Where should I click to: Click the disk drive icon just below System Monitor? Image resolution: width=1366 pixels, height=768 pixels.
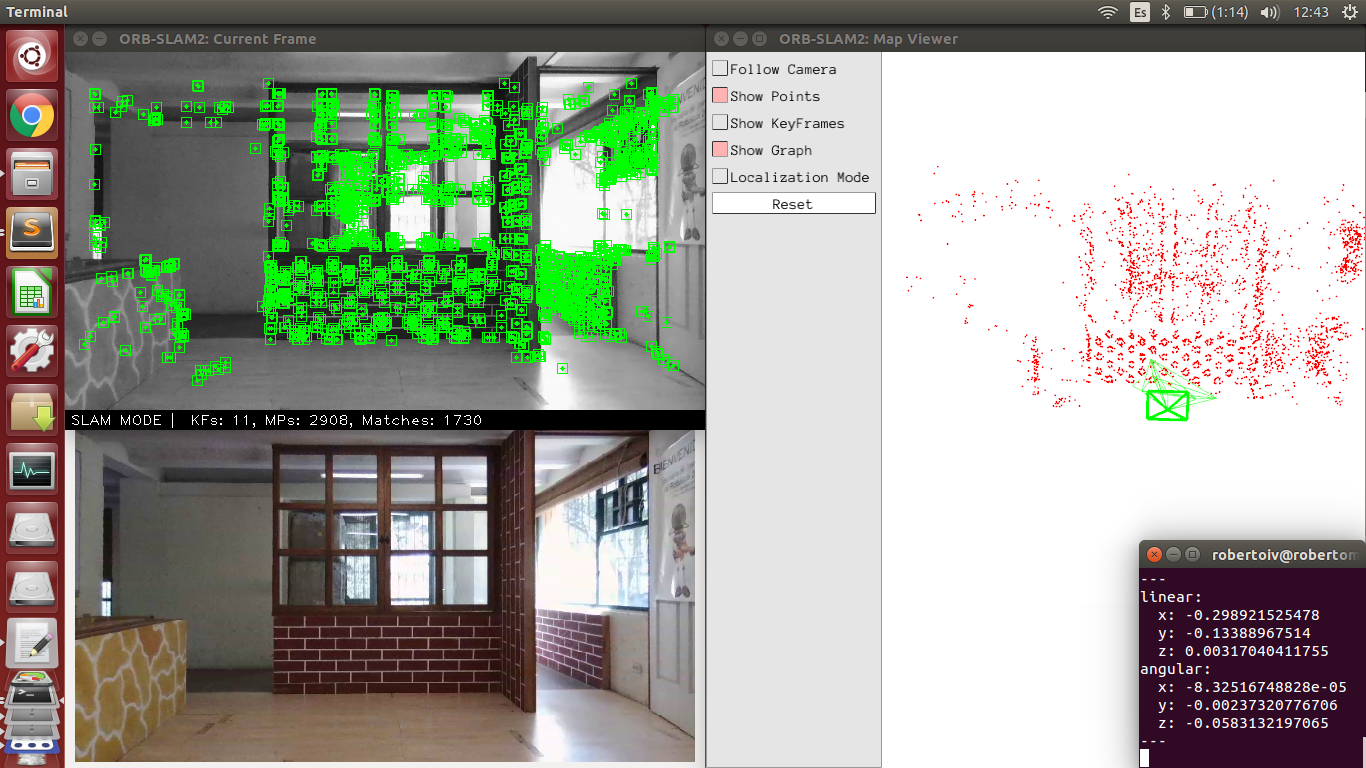coord(32,528)
